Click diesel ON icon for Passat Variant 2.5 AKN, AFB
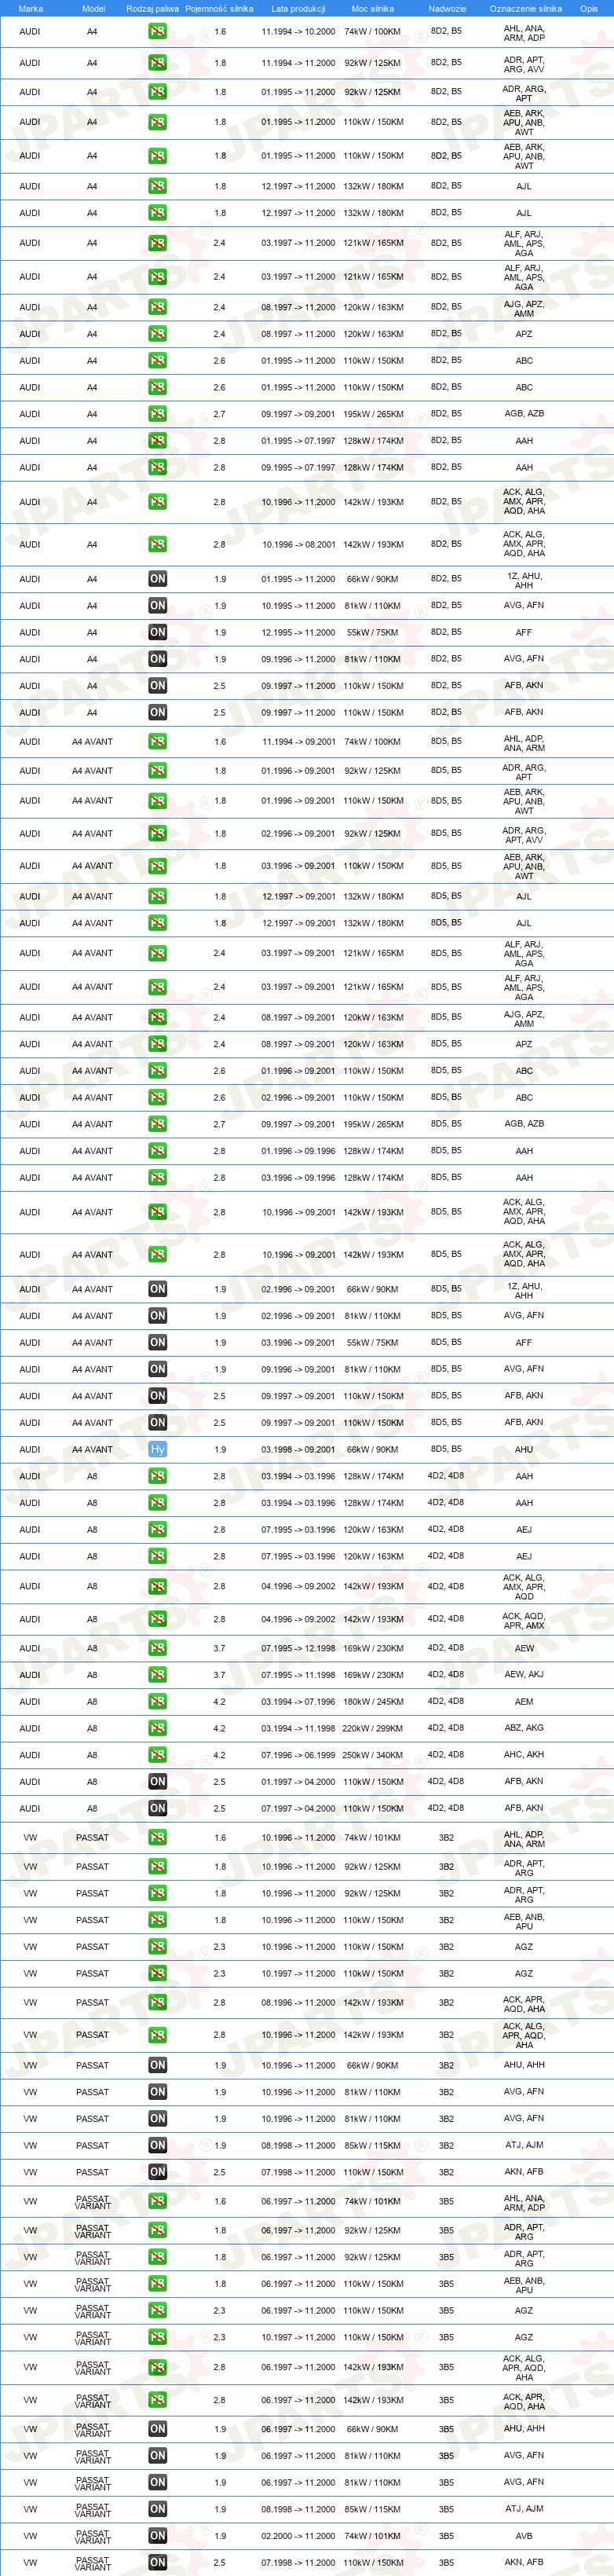This screenshot has width=614, height=2576. 157,2563
